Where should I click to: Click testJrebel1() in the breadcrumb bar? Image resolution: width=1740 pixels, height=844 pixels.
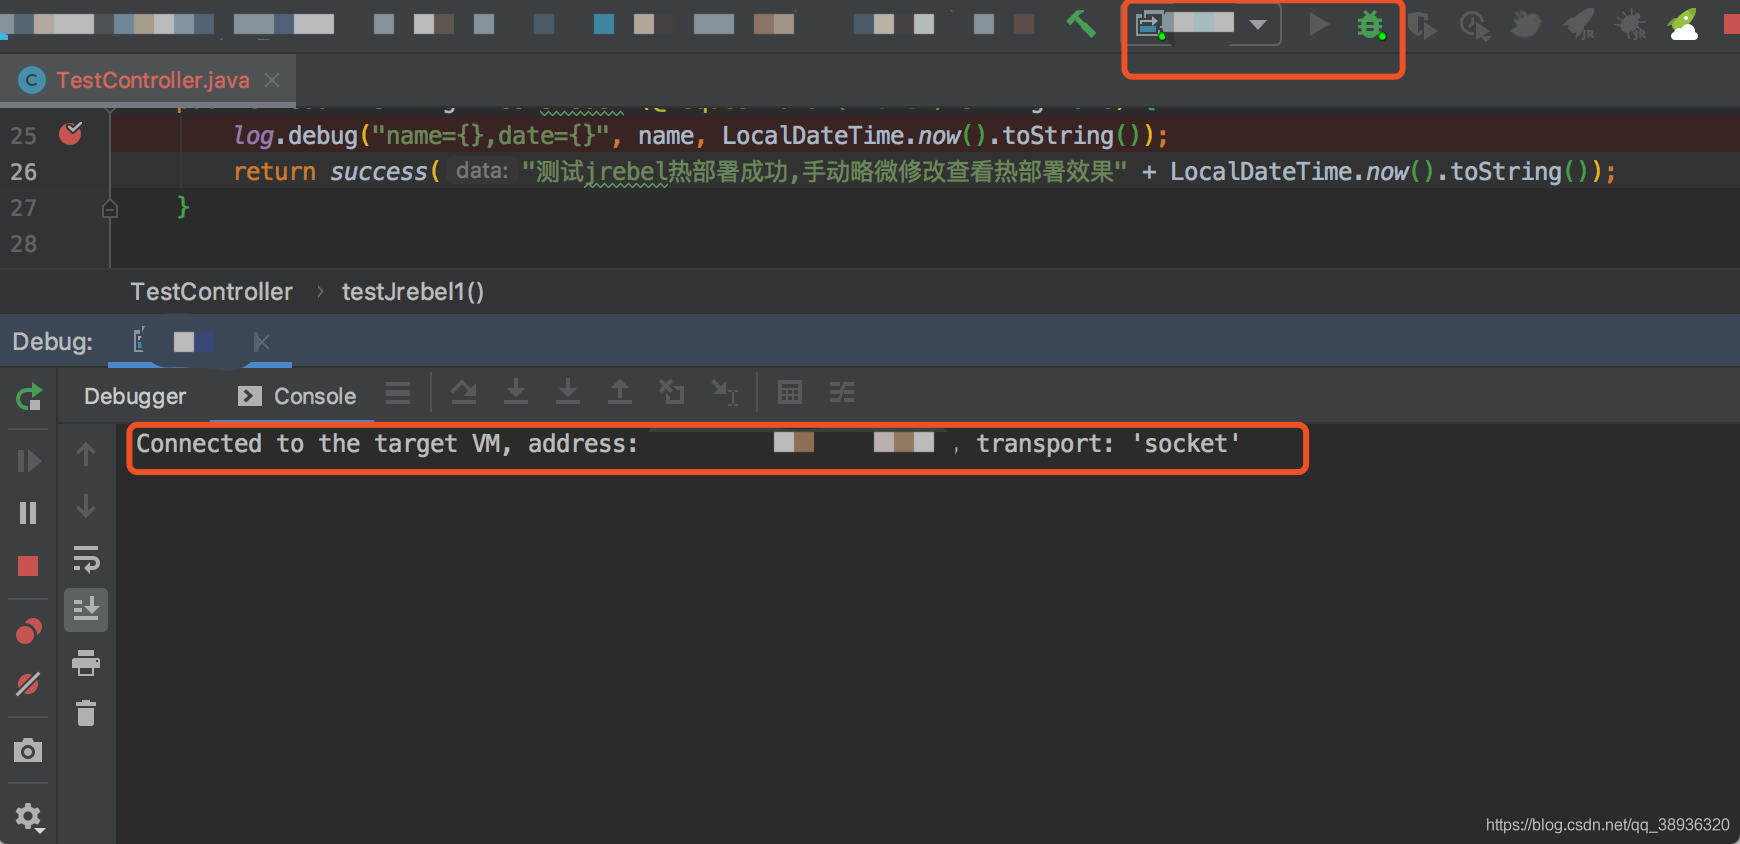tap(413, 292)
